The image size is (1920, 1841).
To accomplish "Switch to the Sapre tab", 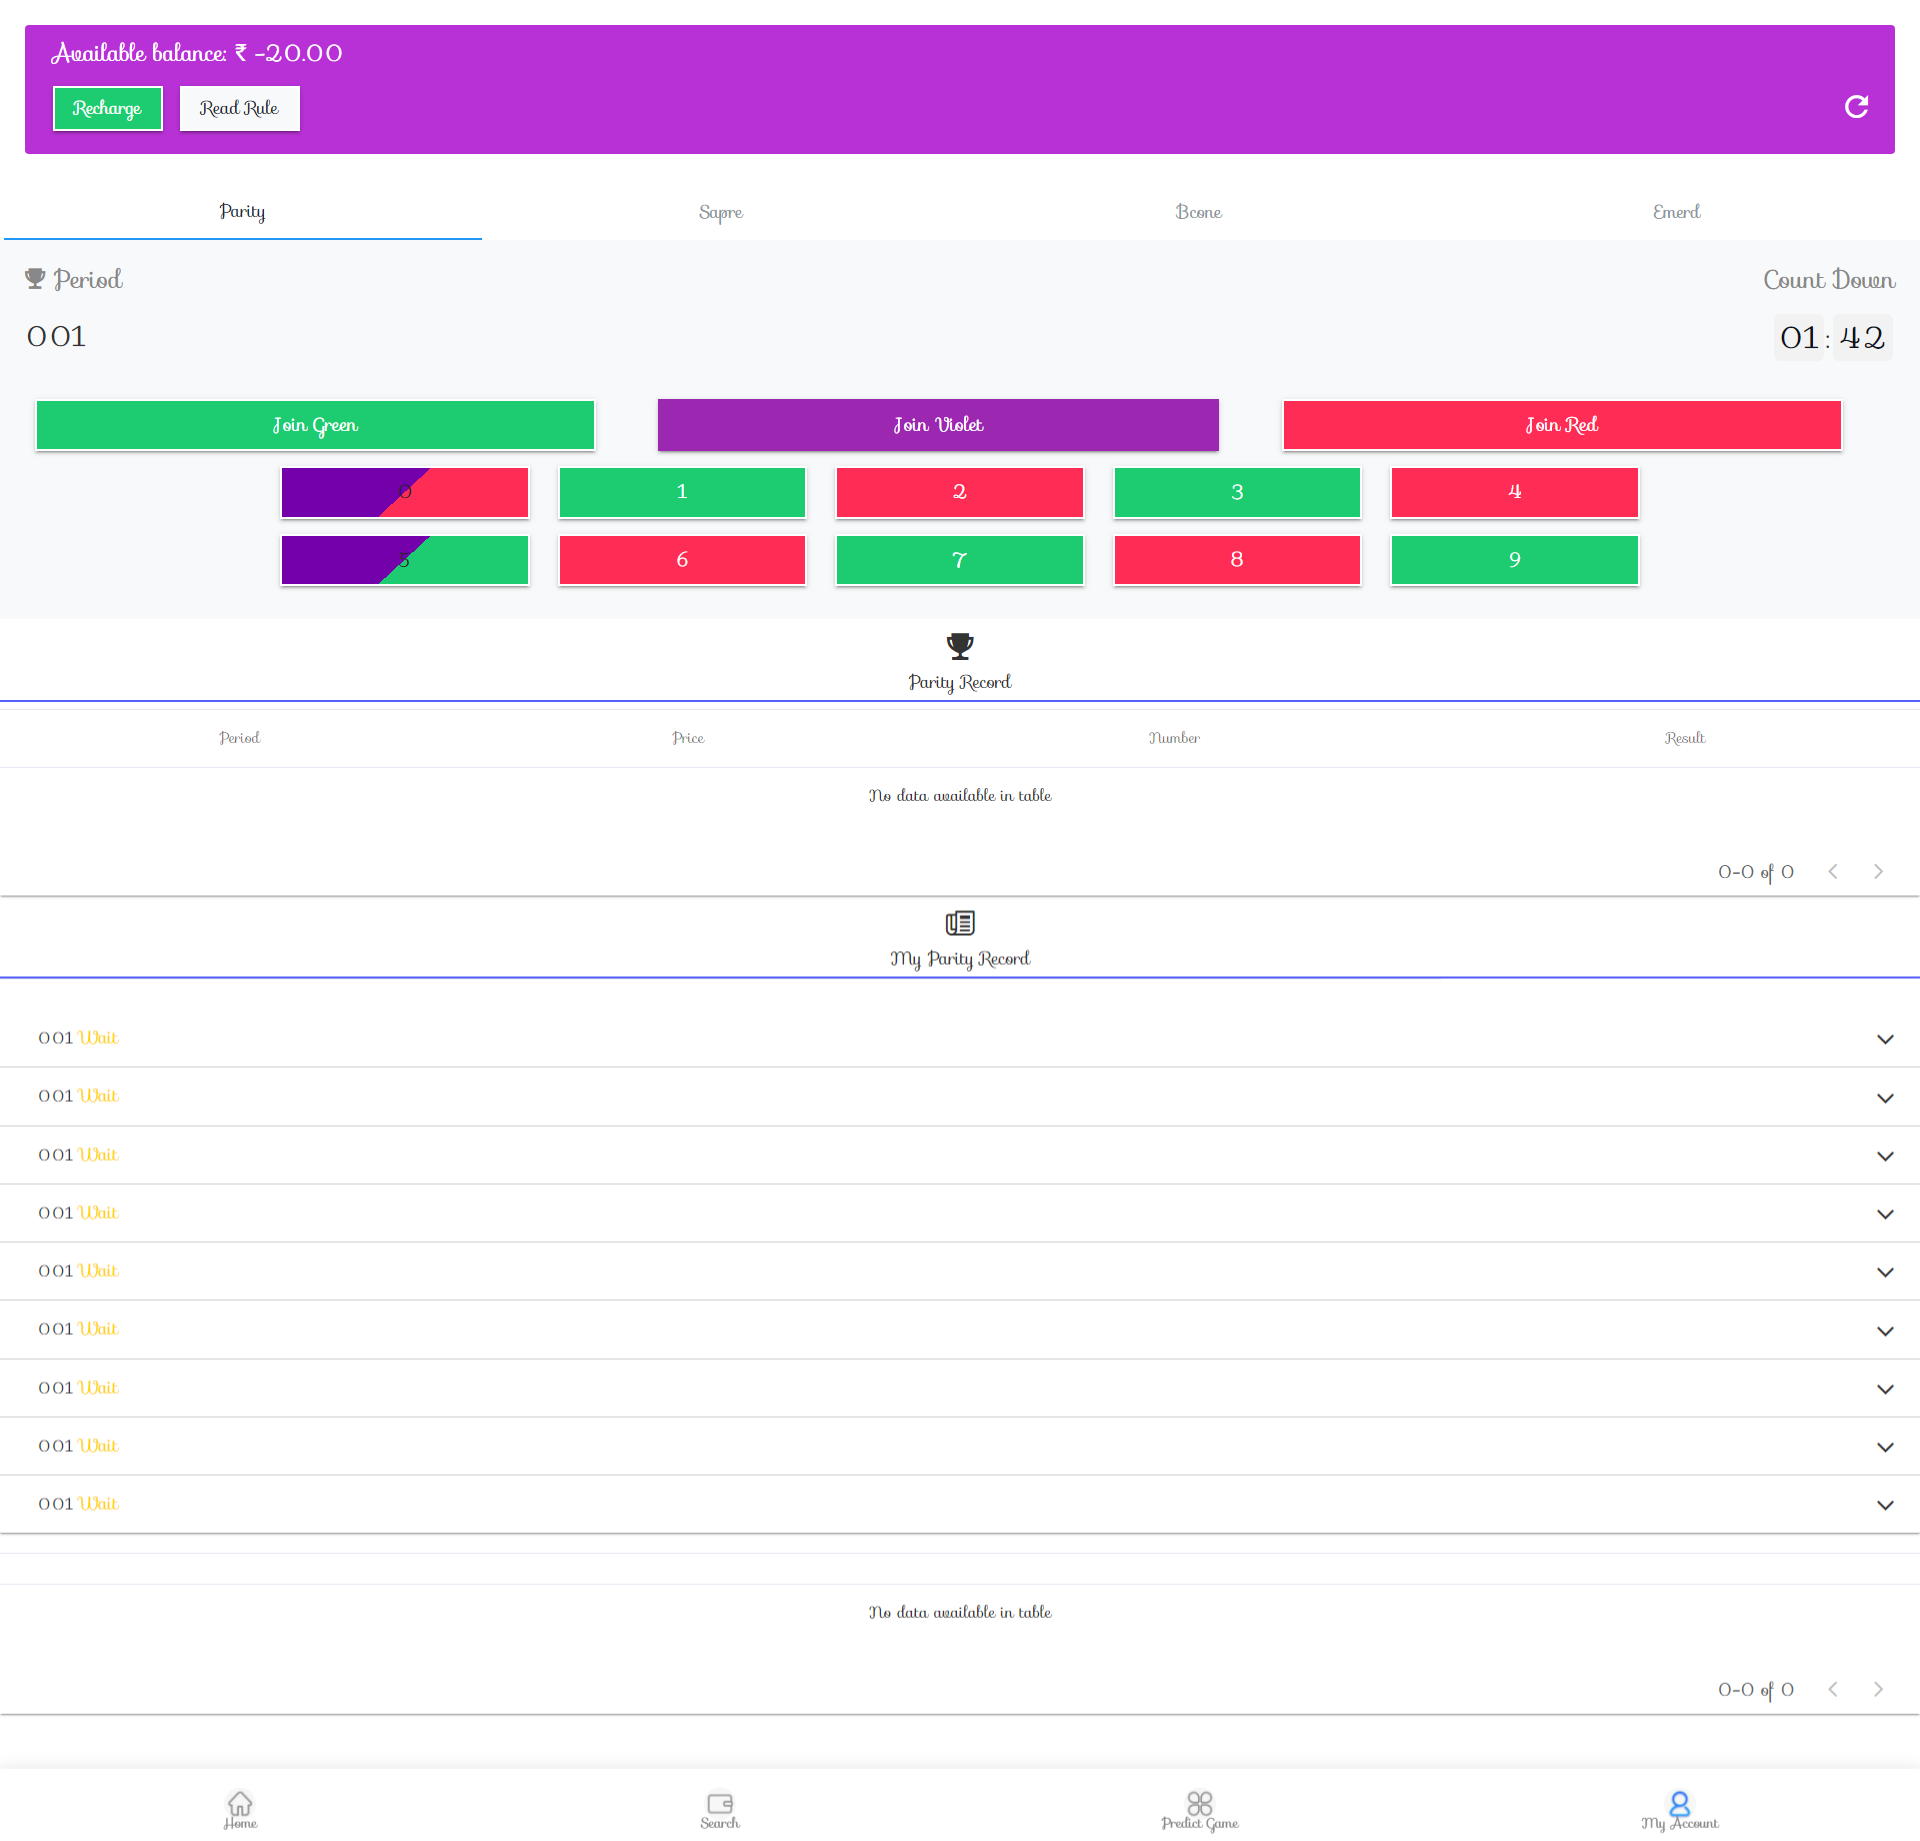I will pos(720,212).
